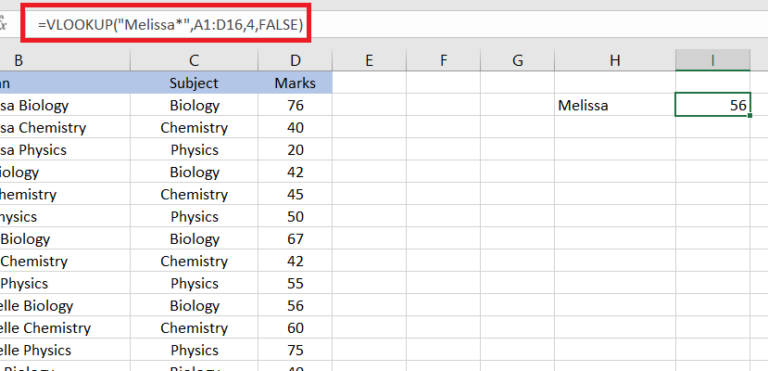Click the marks cell with value 40 beside Chemistry
Image resolution: width=768 pixels, height=371 pixels.
click(295, 127)
